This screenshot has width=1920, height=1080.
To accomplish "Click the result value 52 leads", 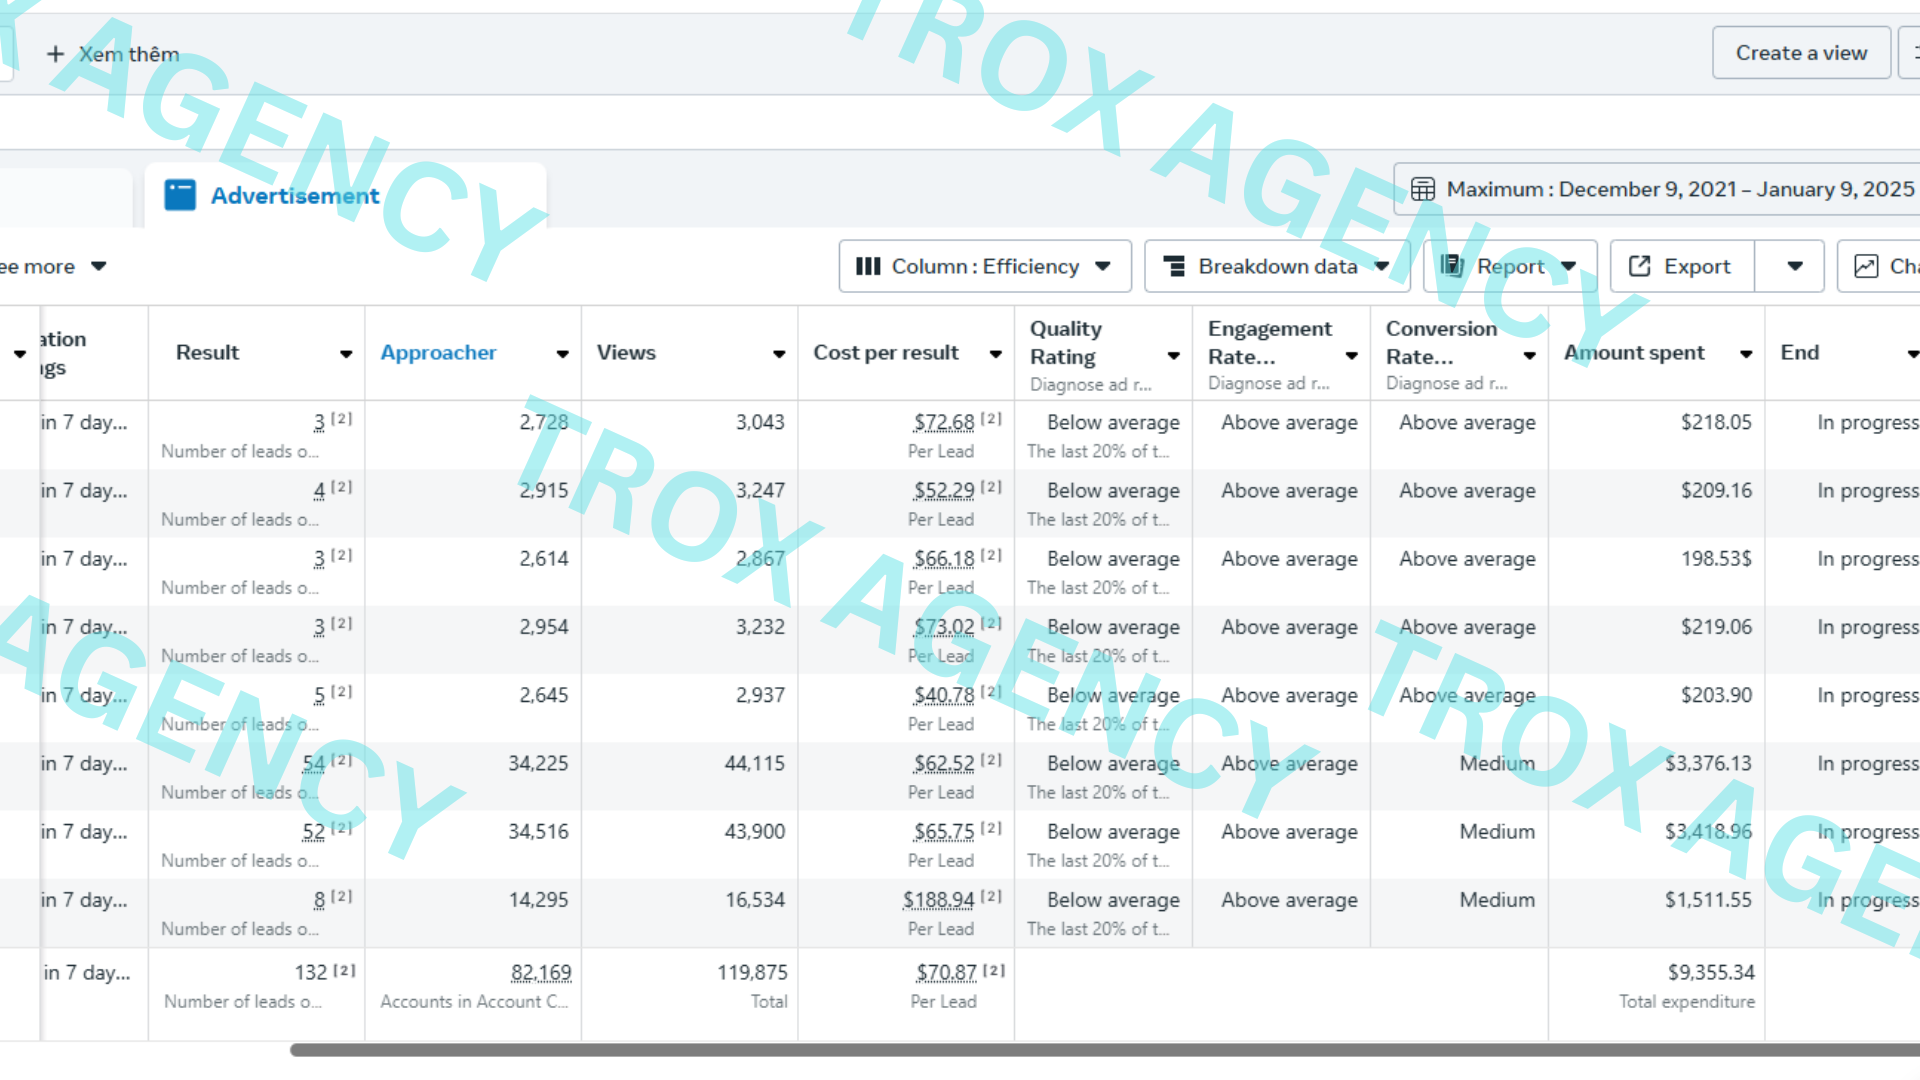I will tap(314, 831).
